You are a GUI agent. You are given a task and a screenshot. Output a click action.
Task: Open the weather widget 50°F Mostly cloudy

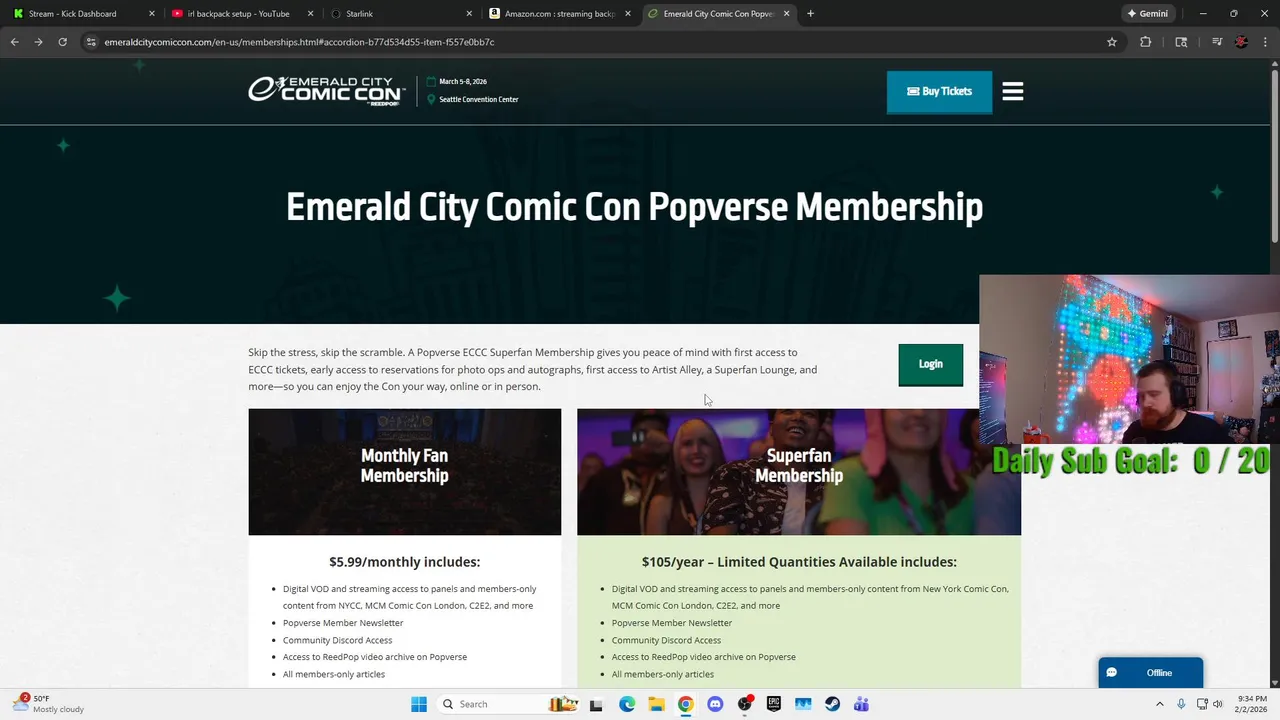coord(50,704)
